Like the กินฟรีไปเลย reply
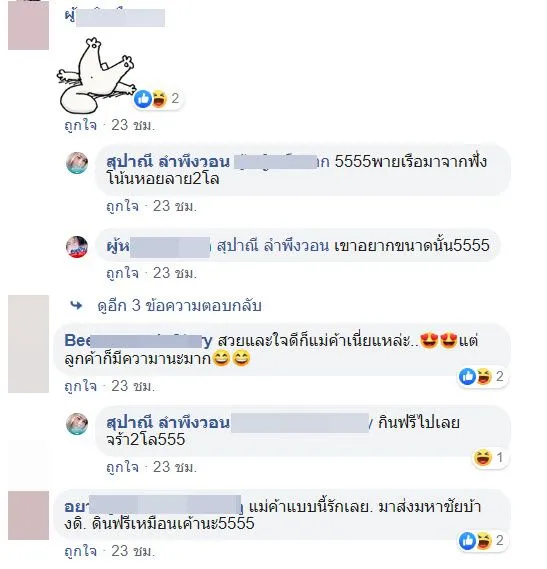 [x=122, y=467]
